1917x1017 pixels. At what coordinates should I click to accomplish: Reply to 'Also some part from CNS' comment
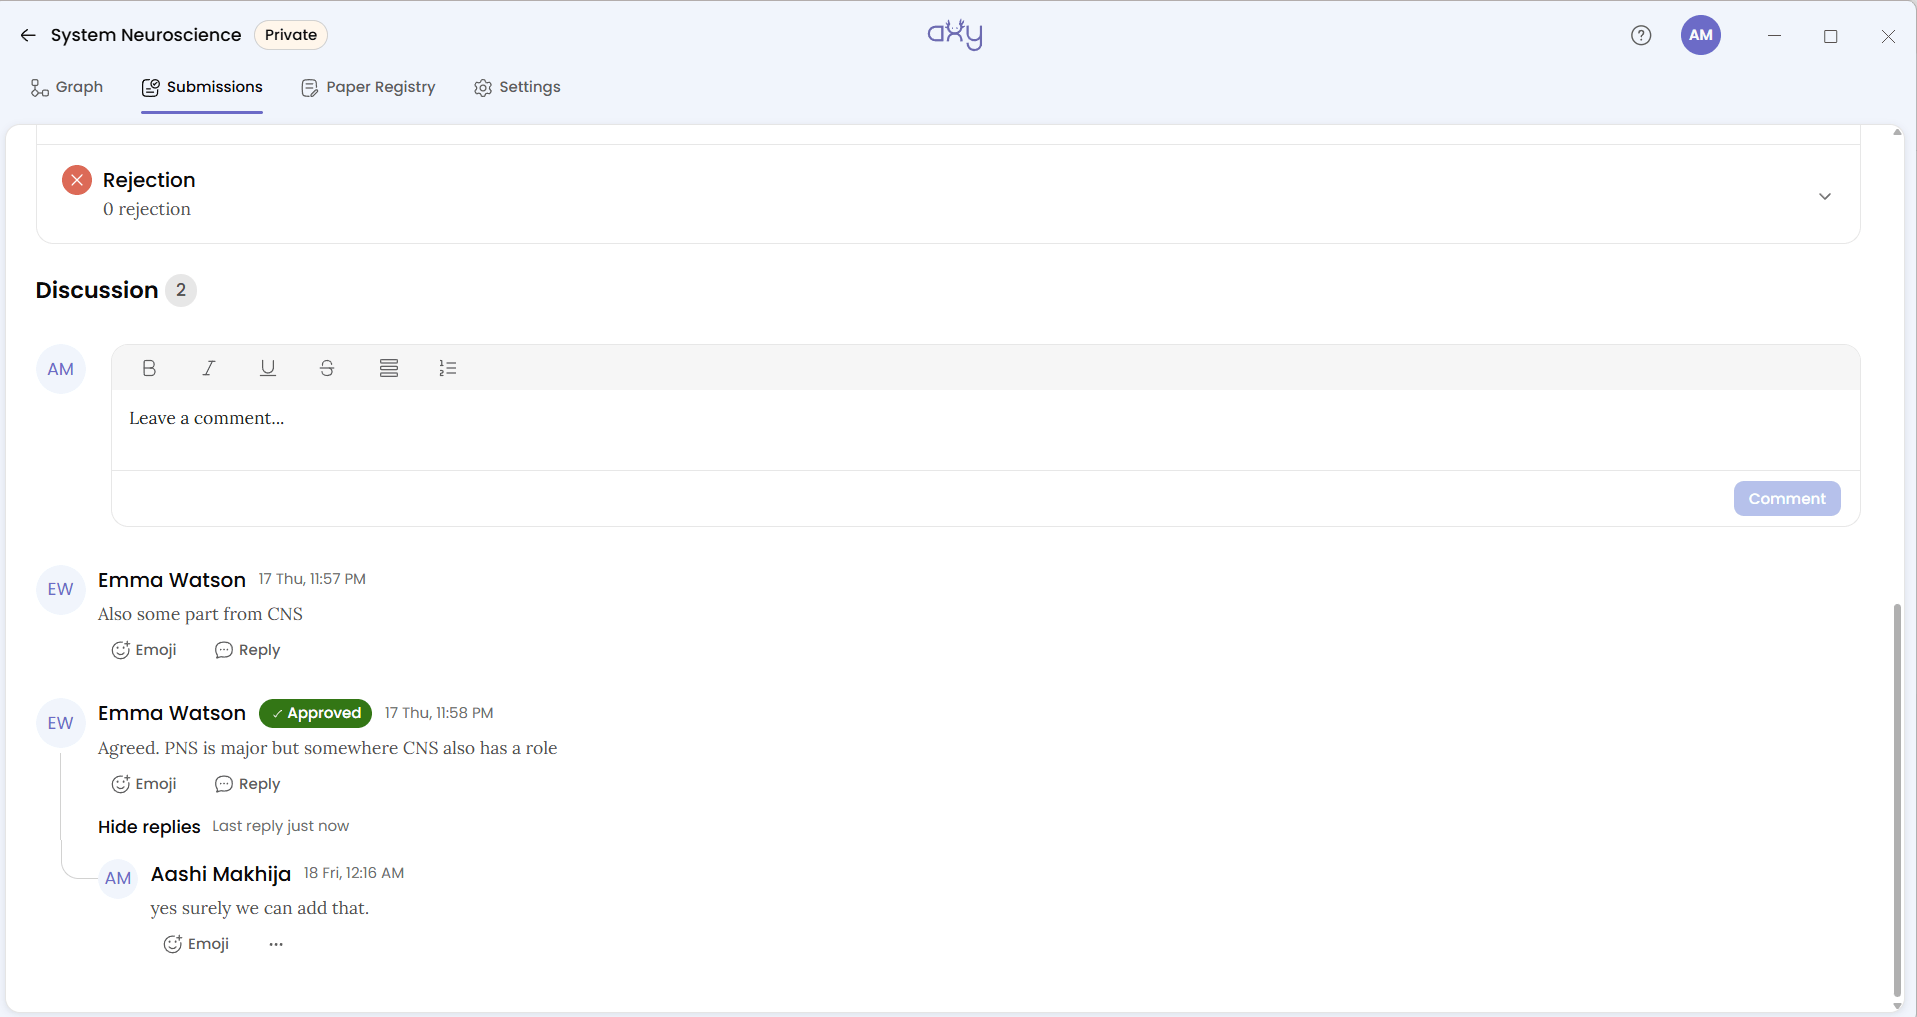(248, 650)
